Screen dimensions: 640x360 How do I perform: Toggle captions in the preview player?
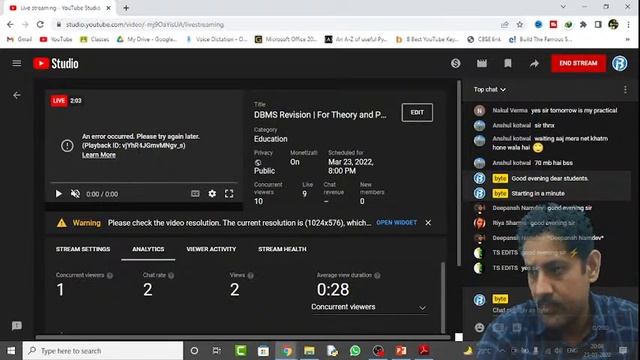point(195,193)
